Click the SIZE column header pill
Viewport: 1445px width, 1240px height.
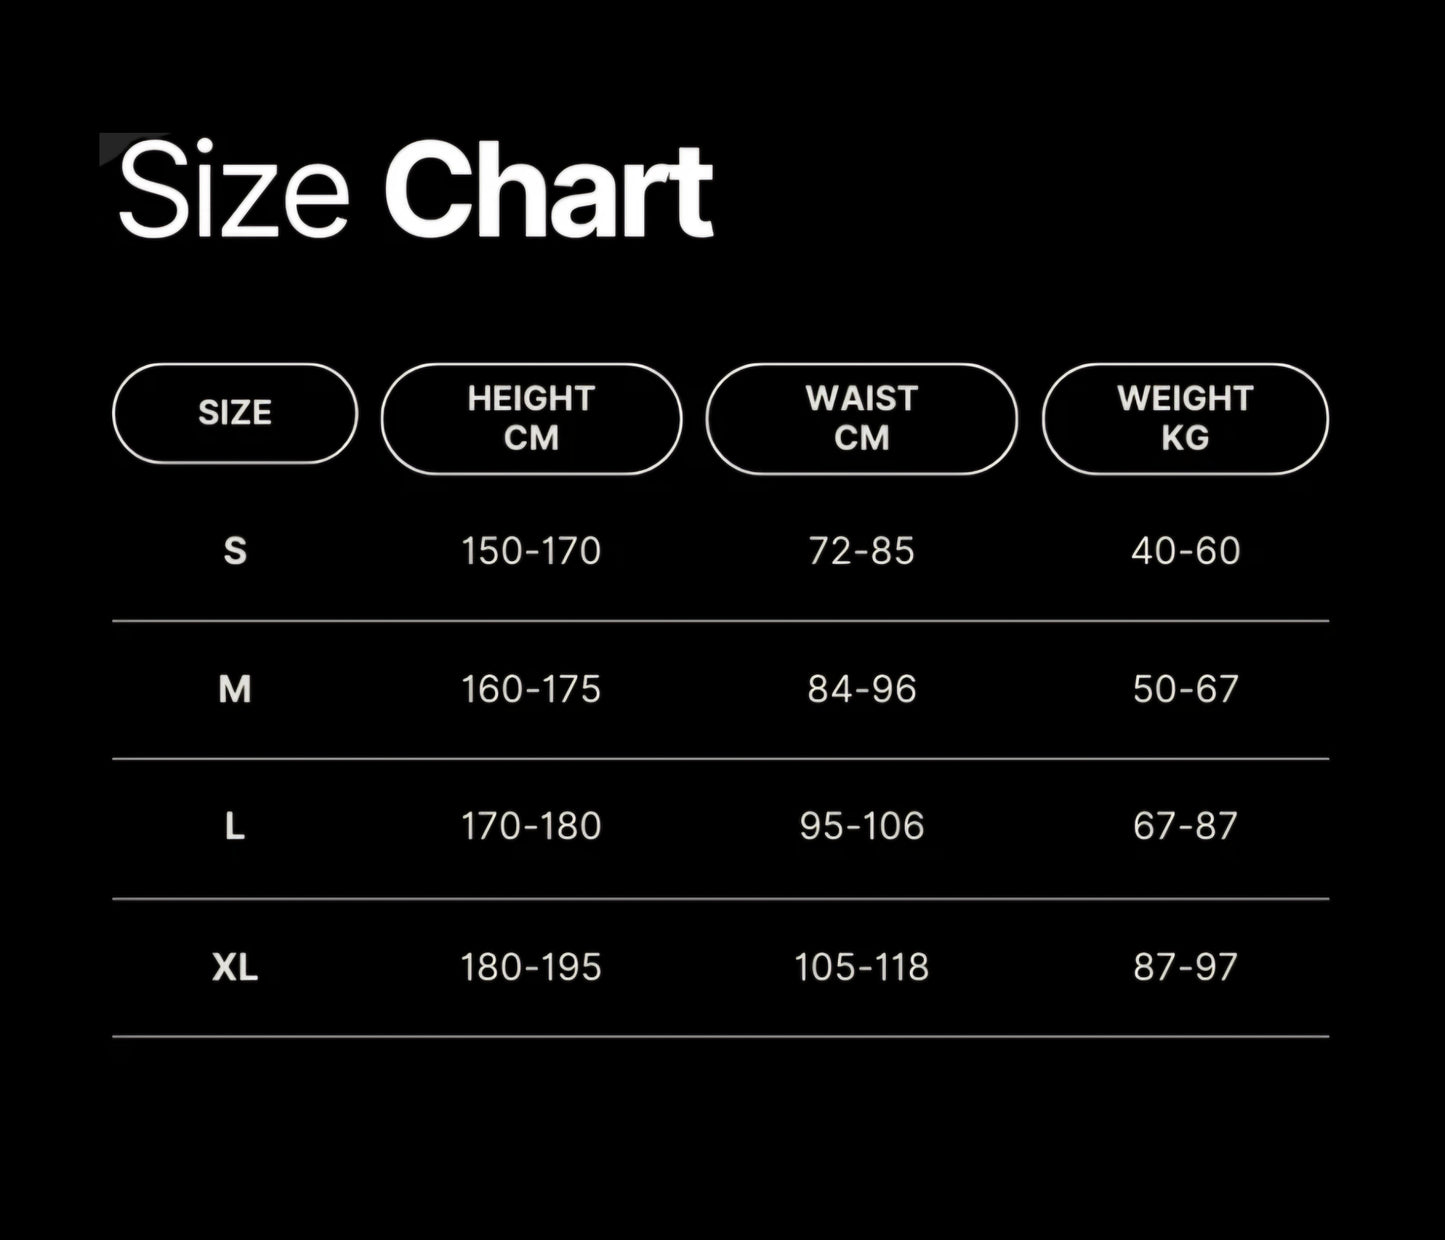[235, 413]
